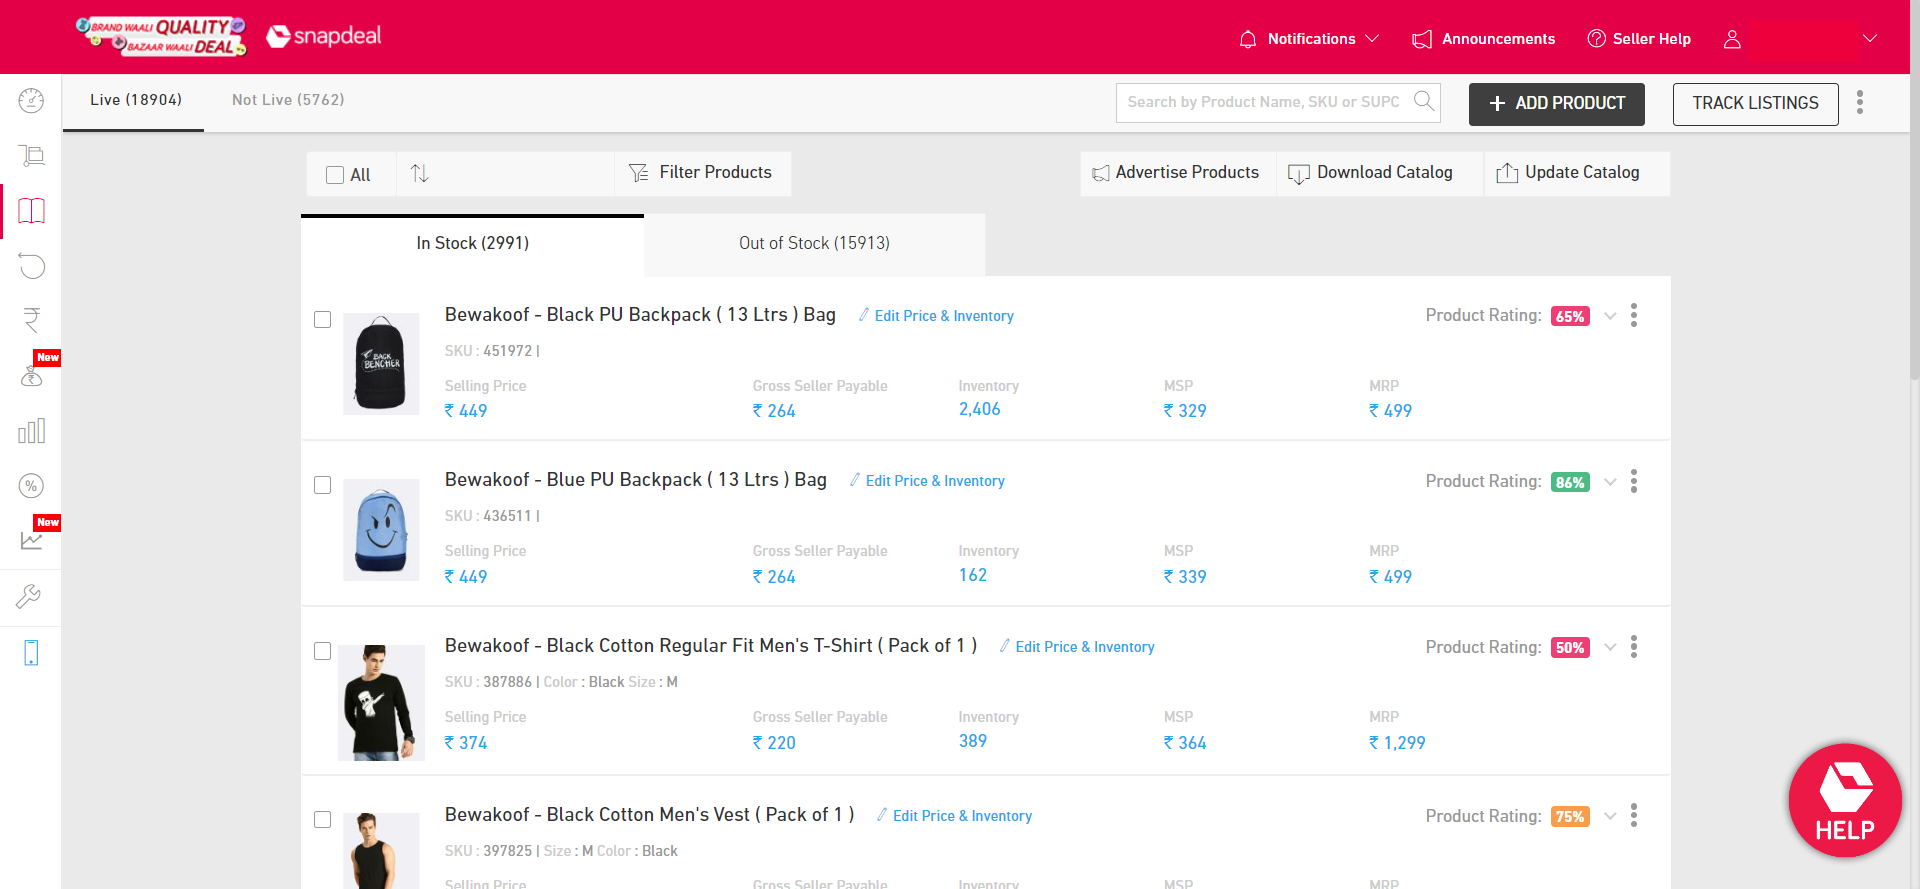Open the Blue PU Backpack thumbnail
Image resolution: width=1920 pixels, height=889 pixels.
(381, 530)
